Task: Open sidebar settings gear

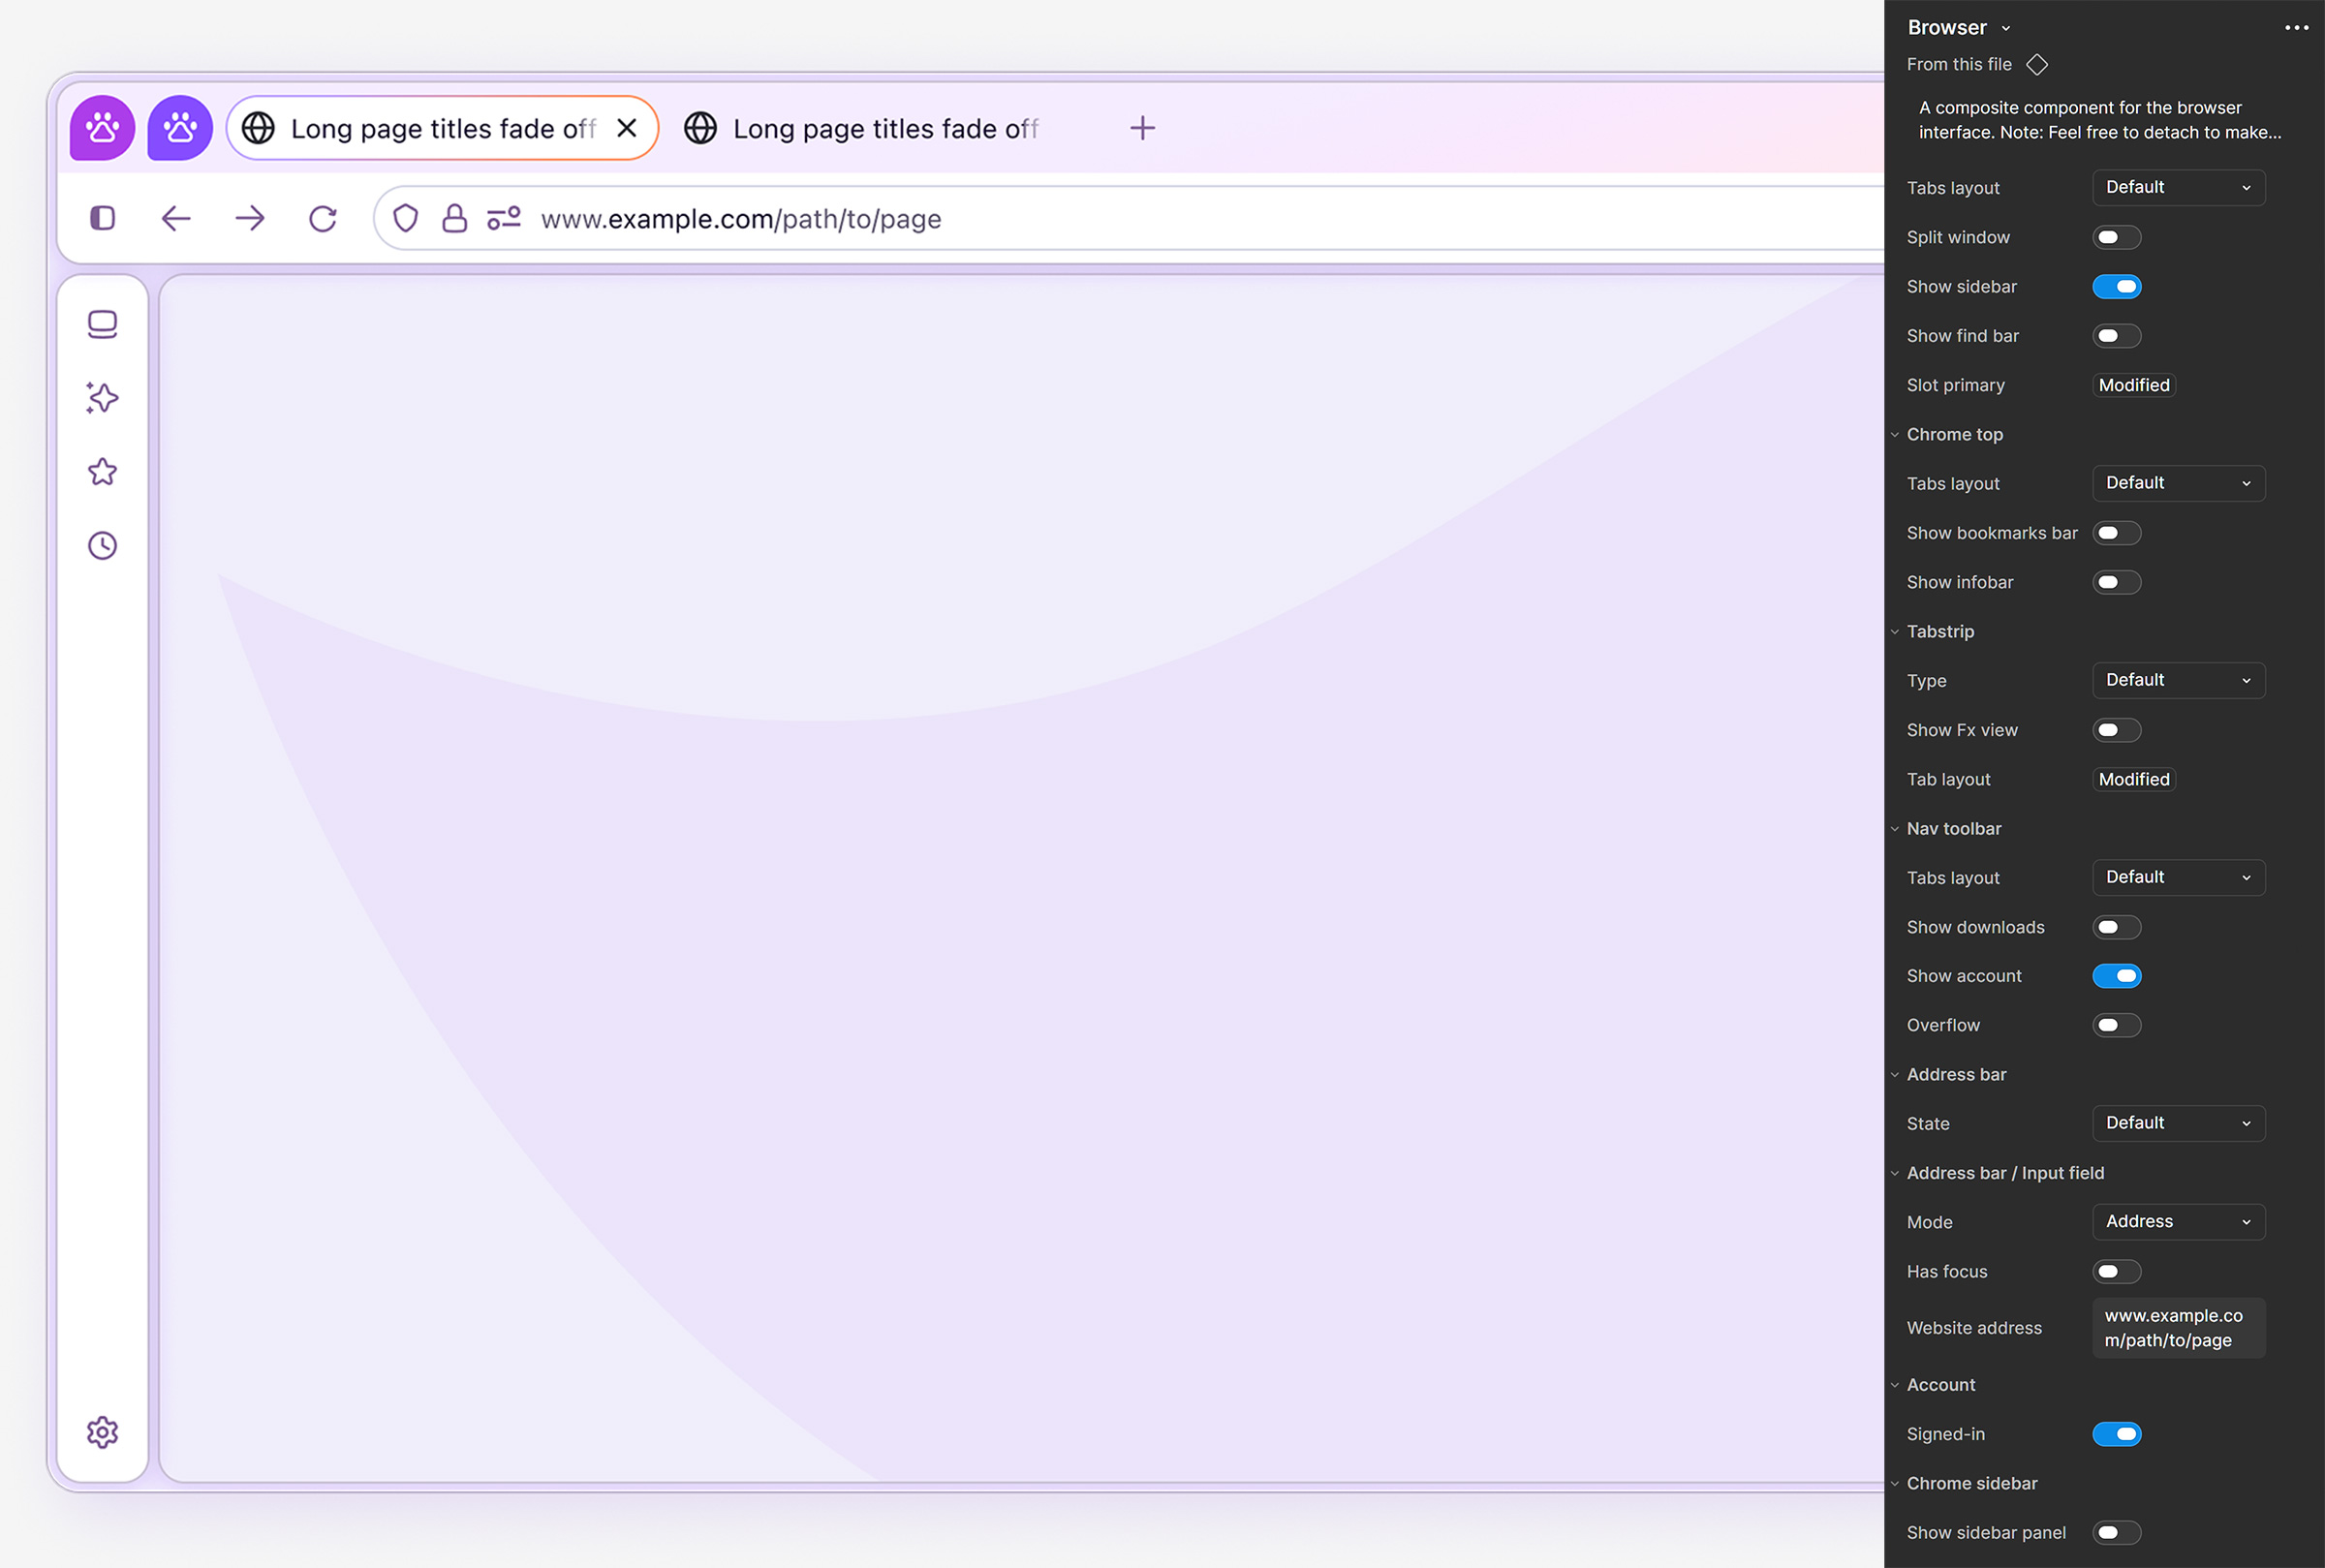Action: [102, 1433]
